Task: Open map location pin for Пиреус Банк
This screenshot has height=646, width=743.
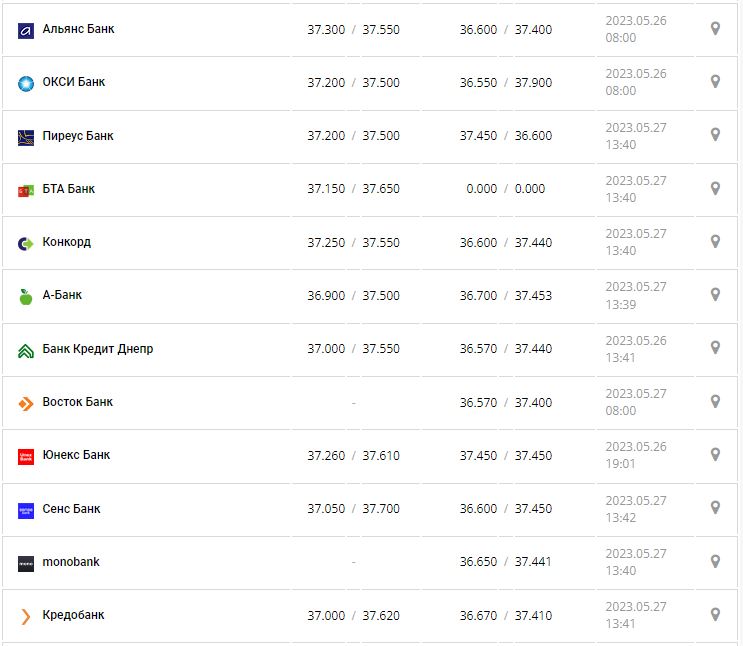Action: (715, 135)
